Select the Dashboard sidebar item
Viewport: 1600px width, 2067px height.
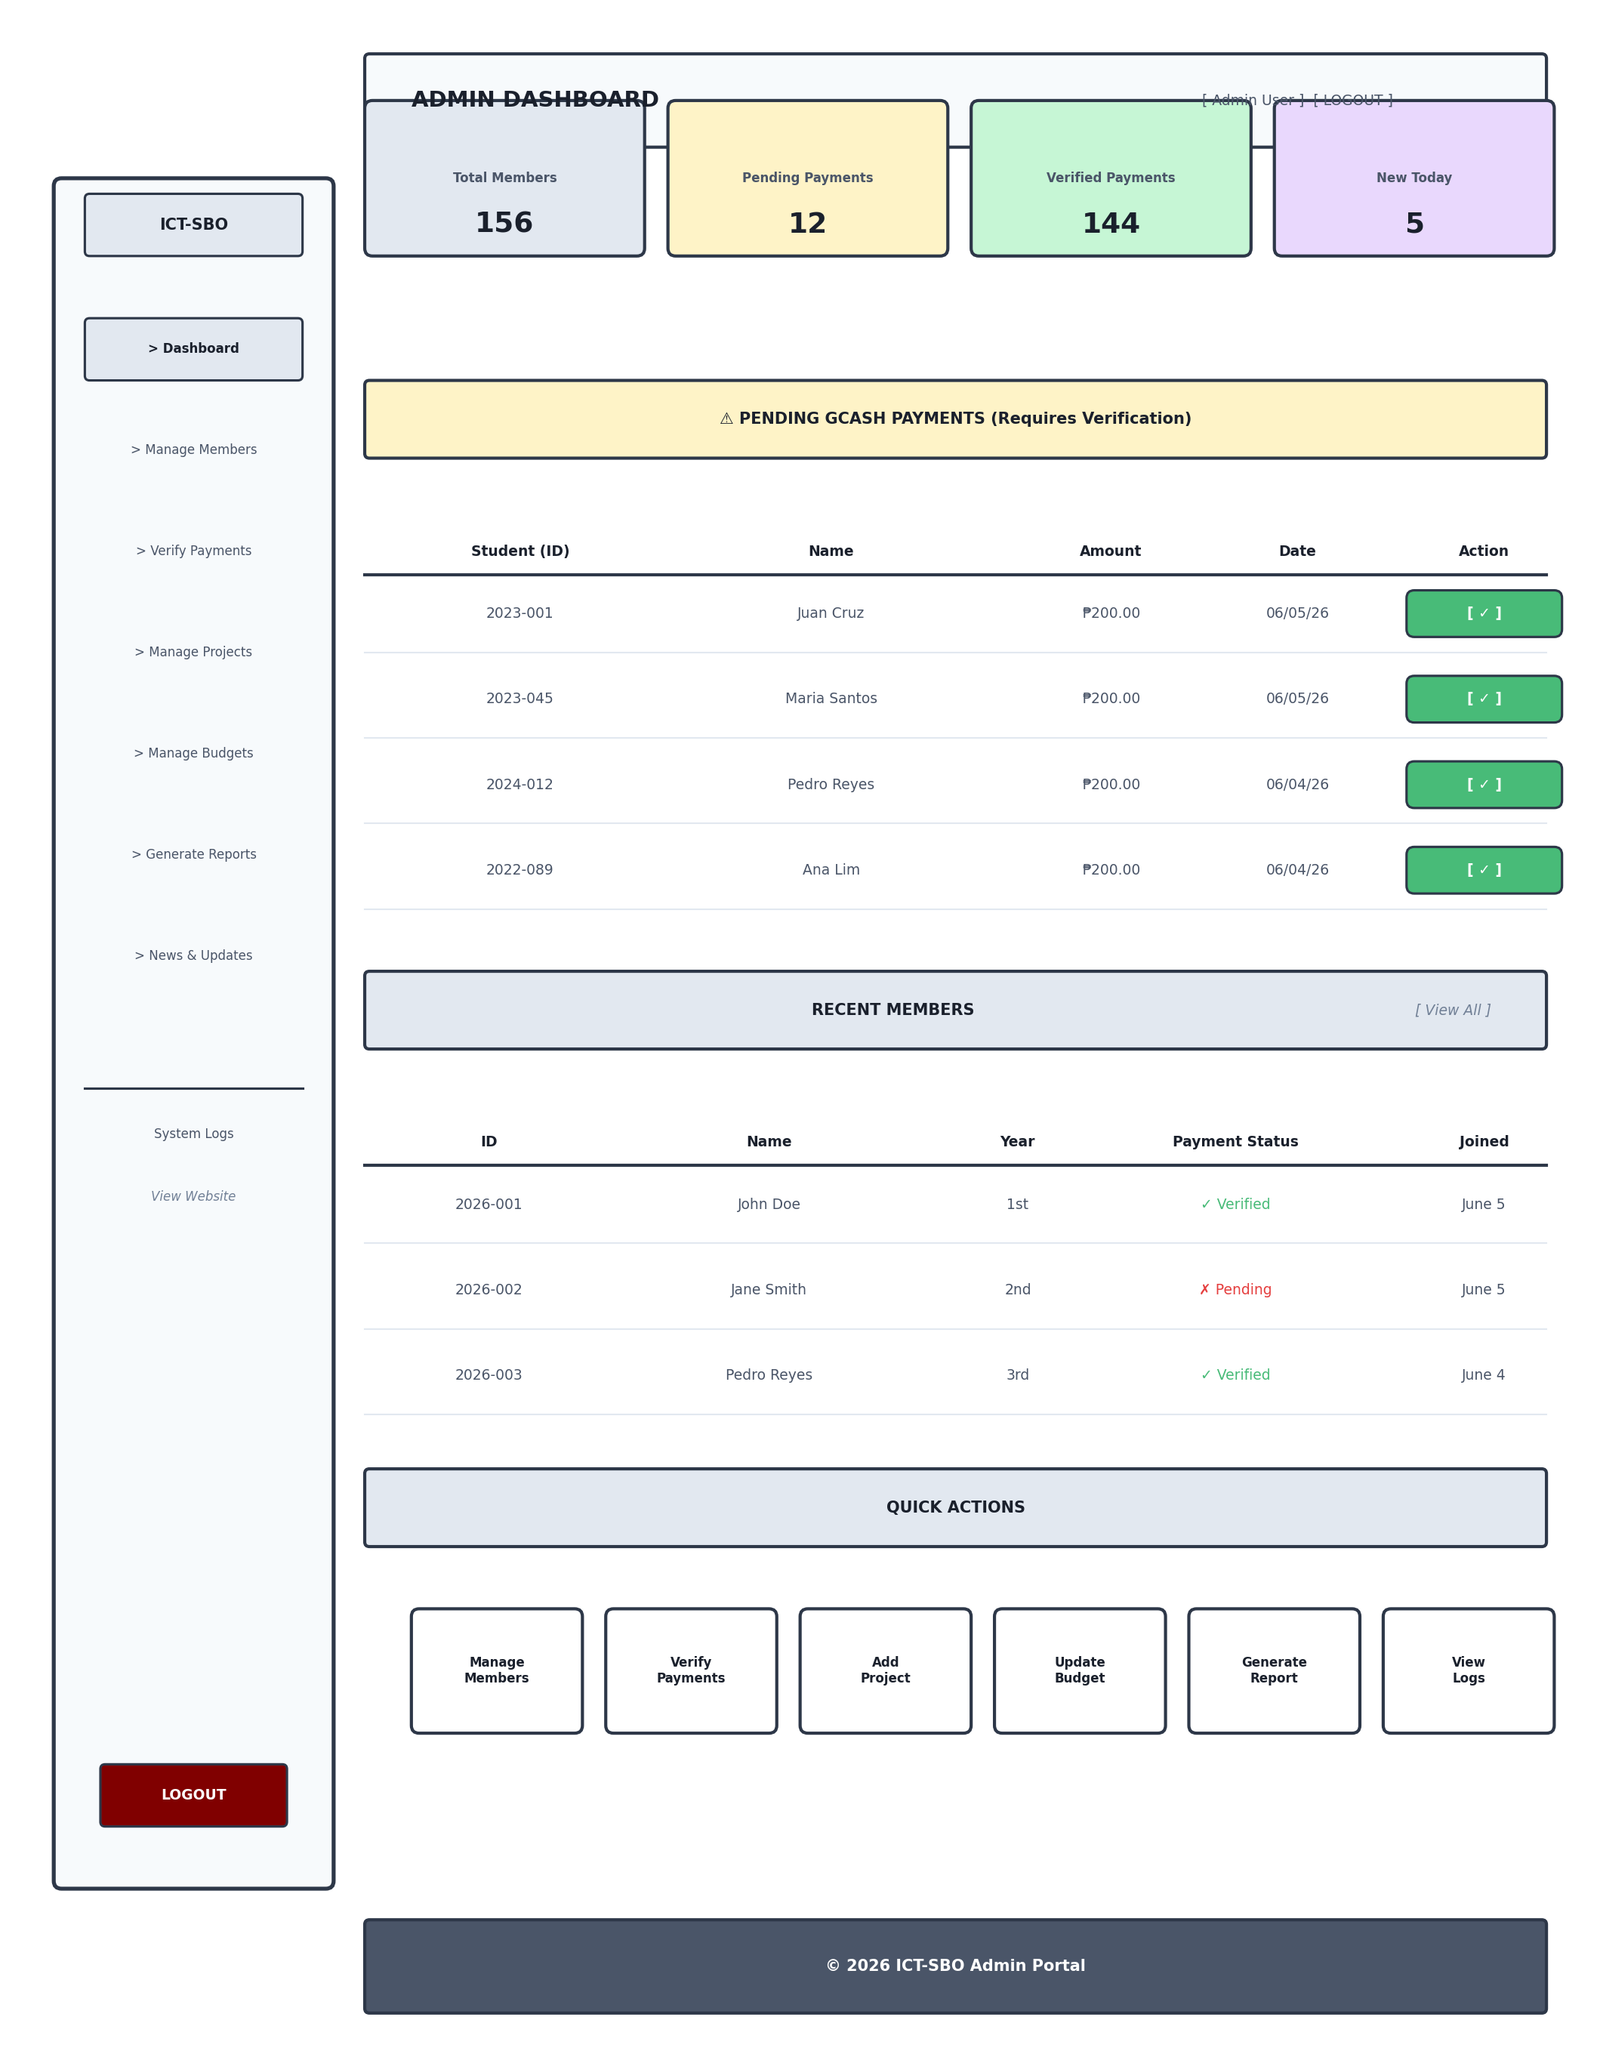pyautogui.click(x=193, y=349)
